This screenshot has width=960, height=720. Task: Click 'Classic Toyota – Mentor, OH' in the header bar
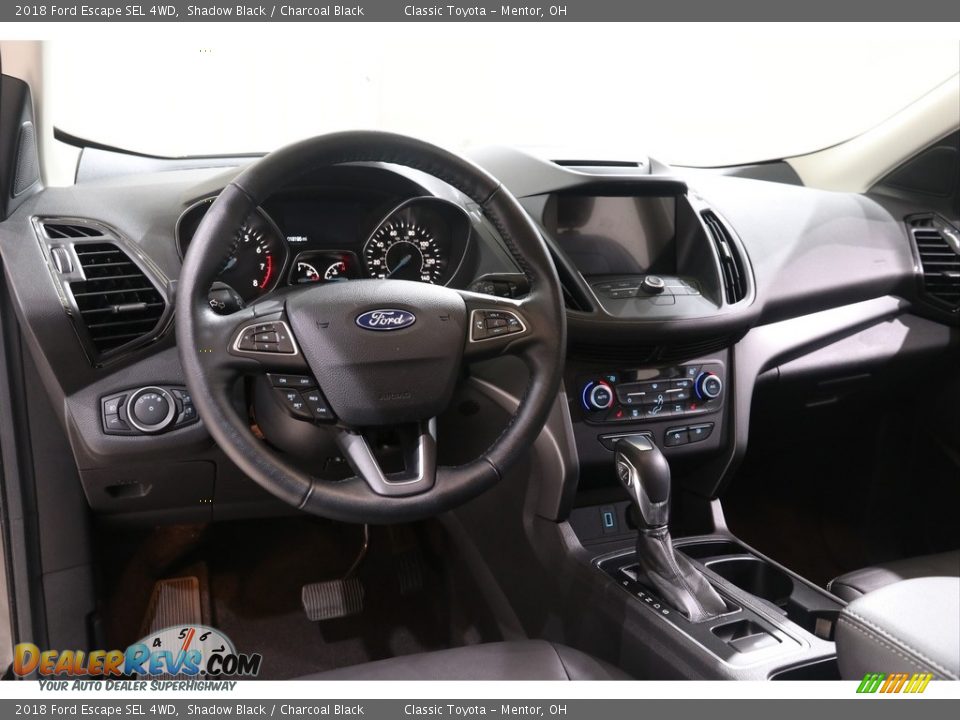click(485, 10)
